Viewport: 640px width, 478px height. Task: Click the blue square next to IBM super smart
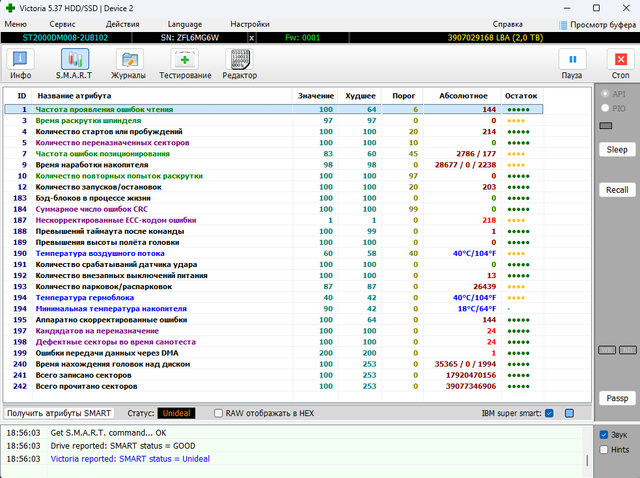click(569, 414)
